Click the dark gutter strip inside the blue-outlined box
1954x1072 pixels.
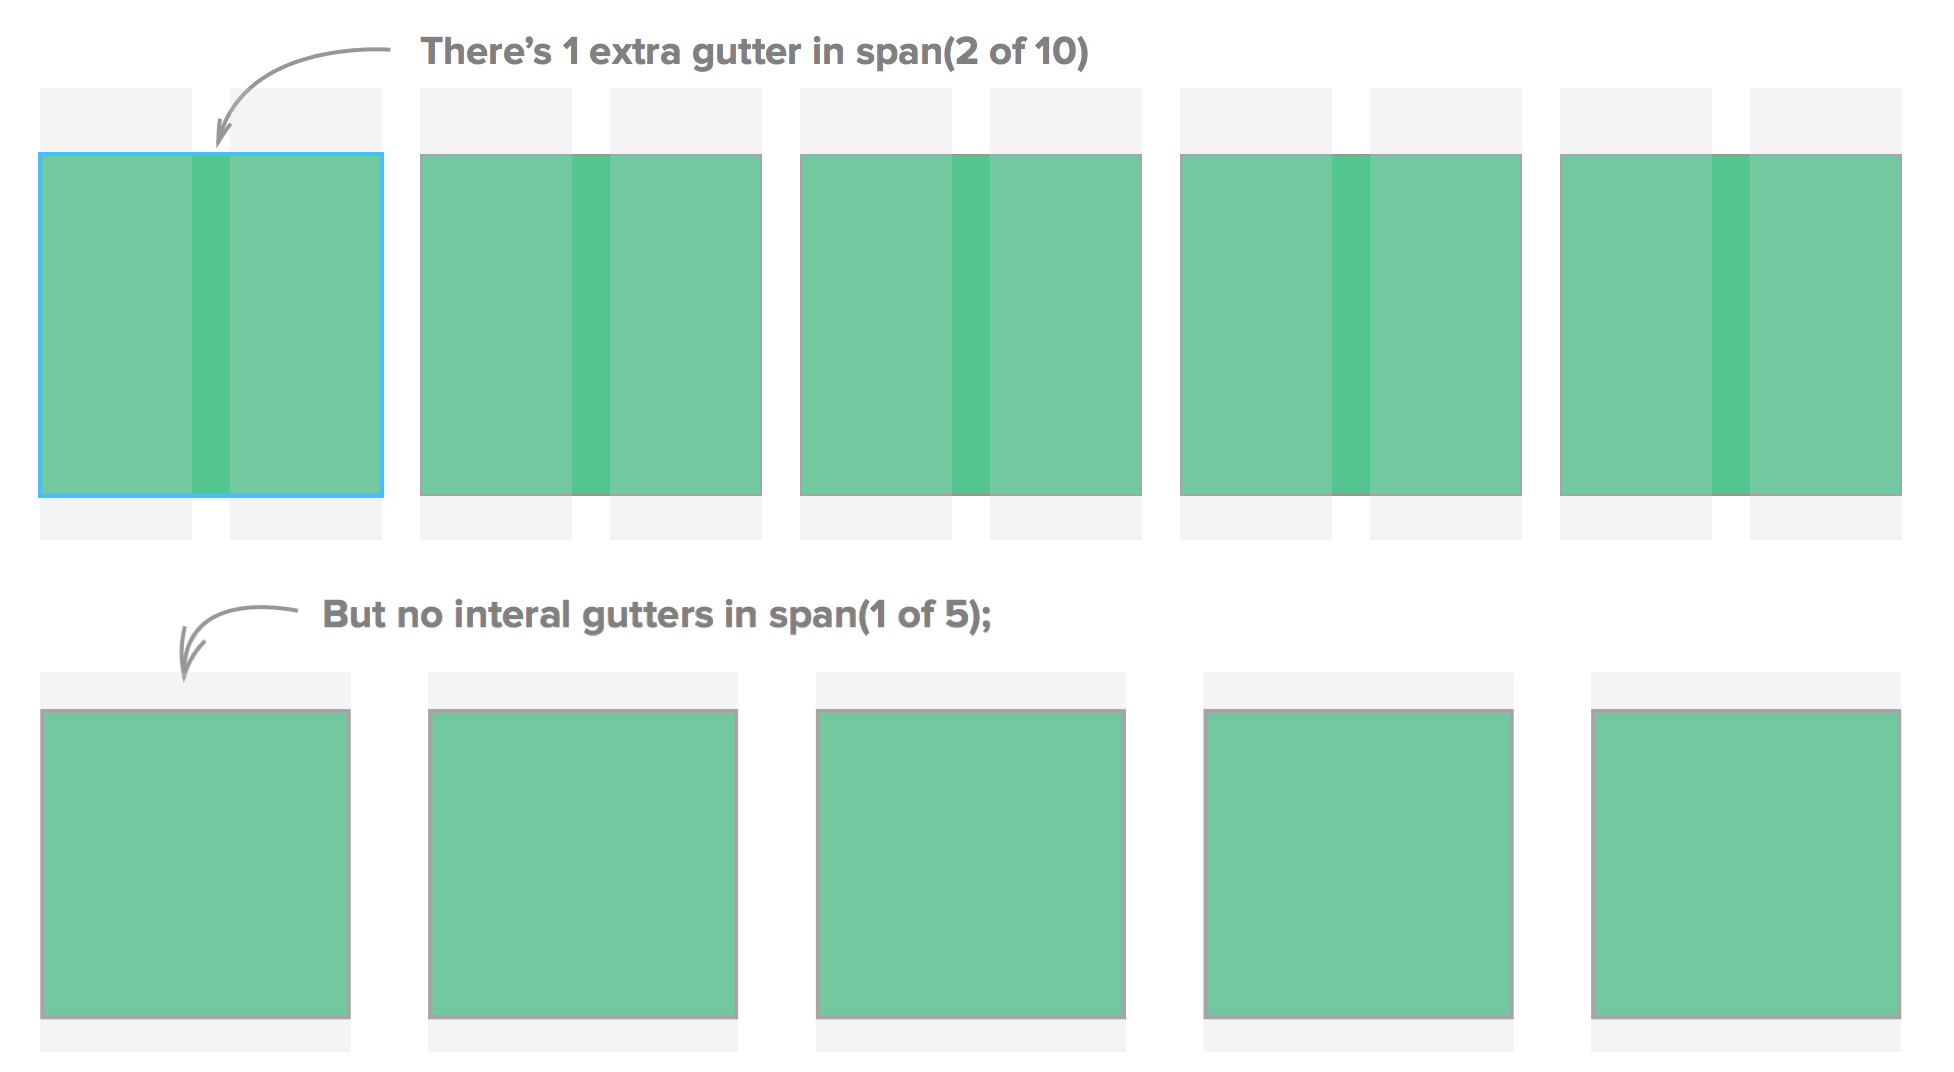coord(211,325)
